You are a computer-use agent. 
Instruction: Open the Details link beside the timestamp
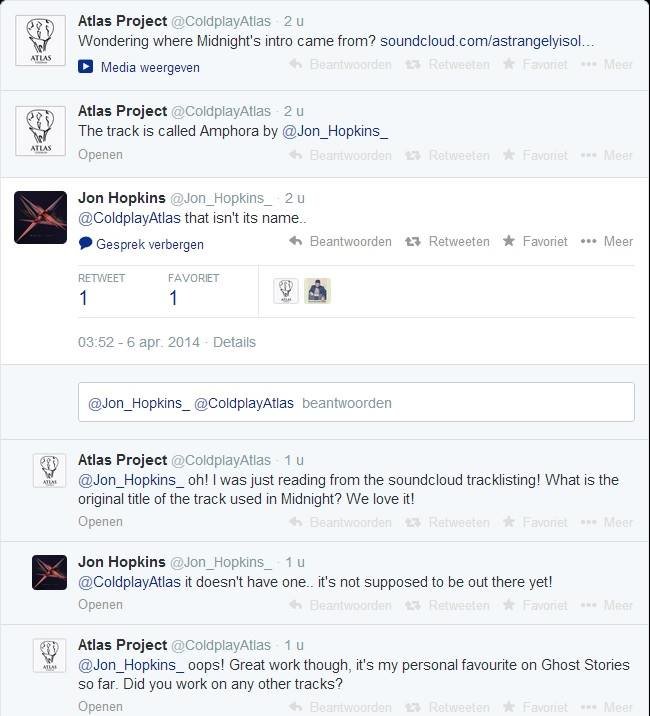(234, 342)
